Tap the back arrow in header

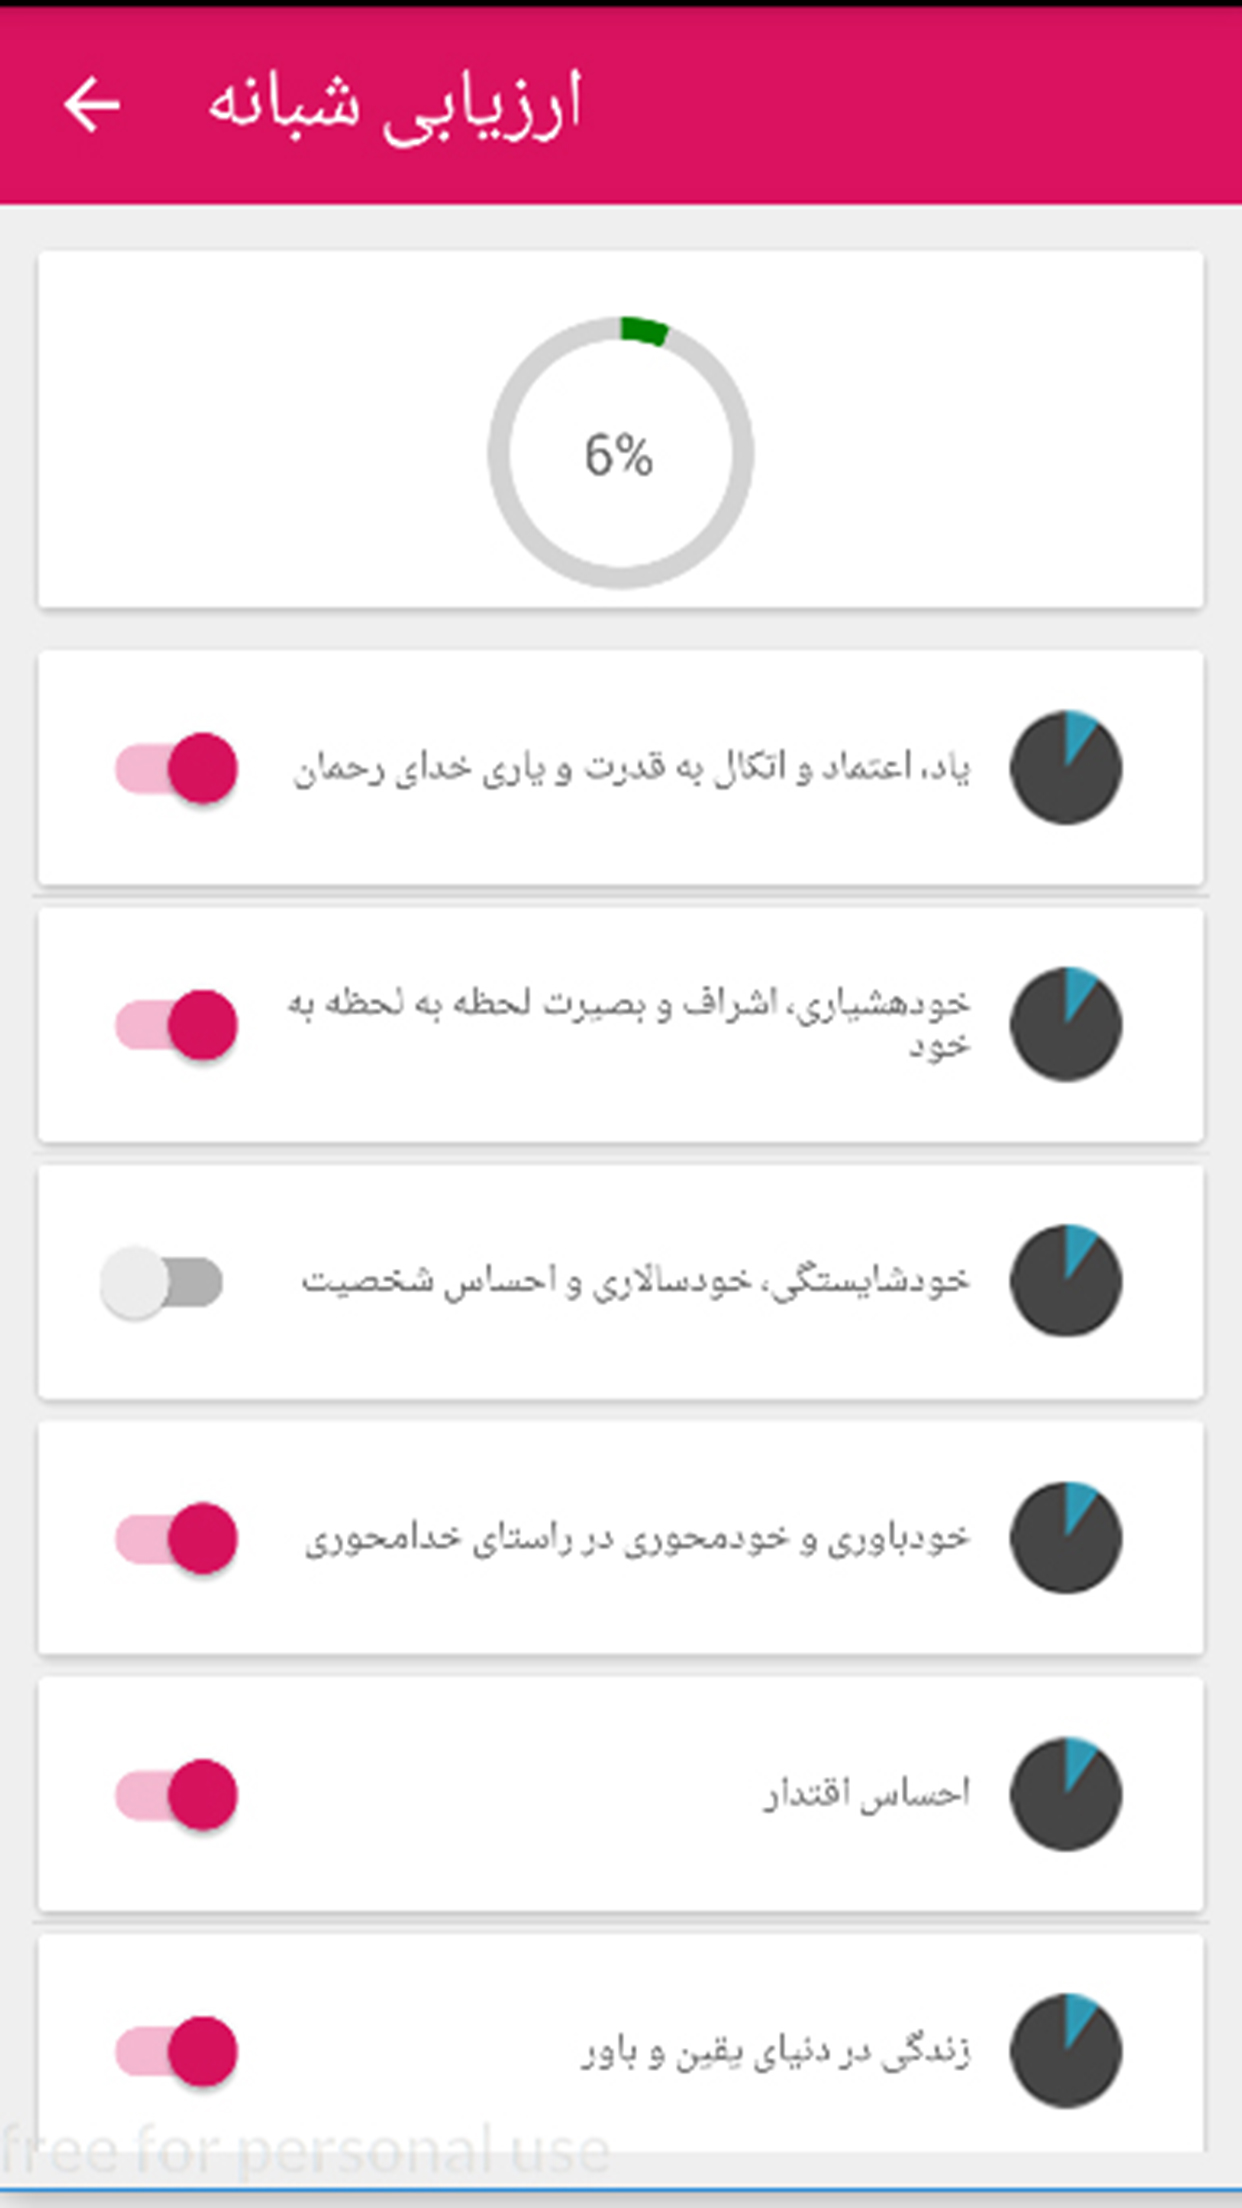(x=92, y=105)
